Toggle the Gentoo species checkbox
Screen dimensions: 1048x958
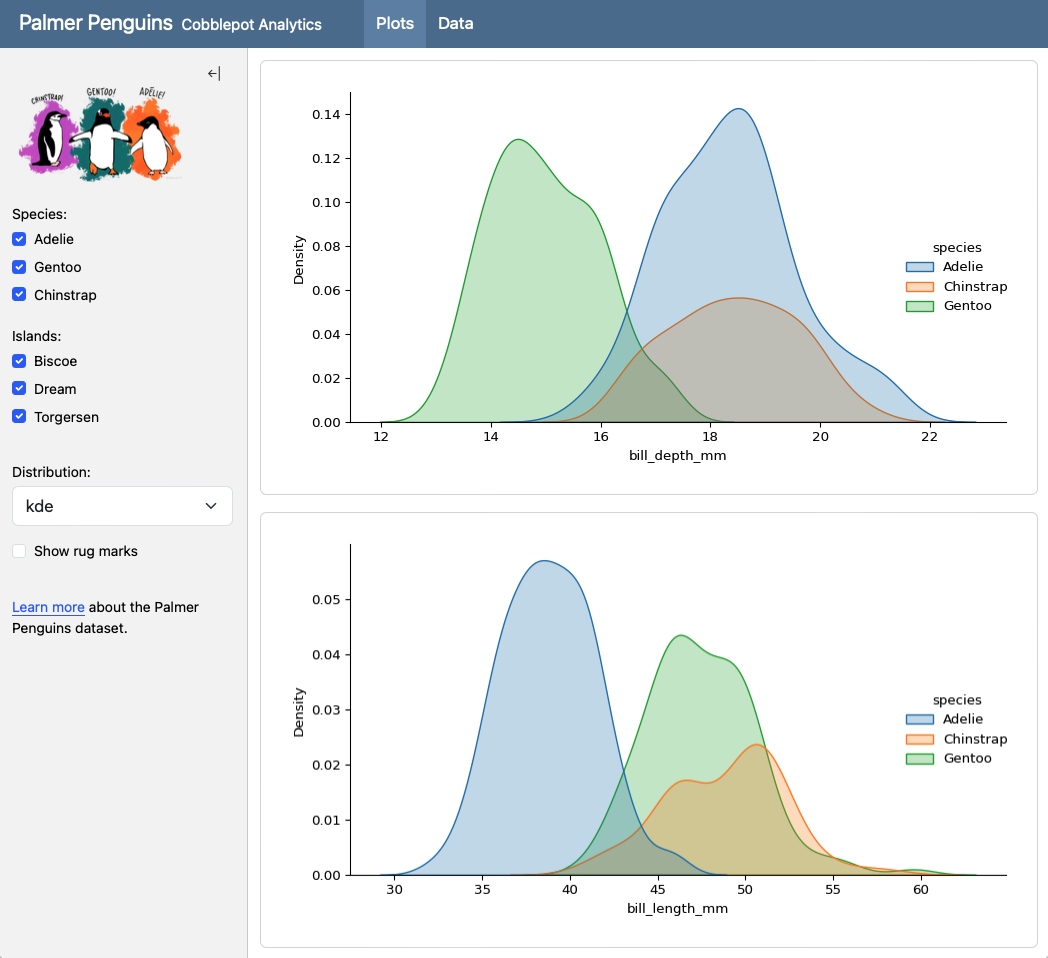click(19, 267)
